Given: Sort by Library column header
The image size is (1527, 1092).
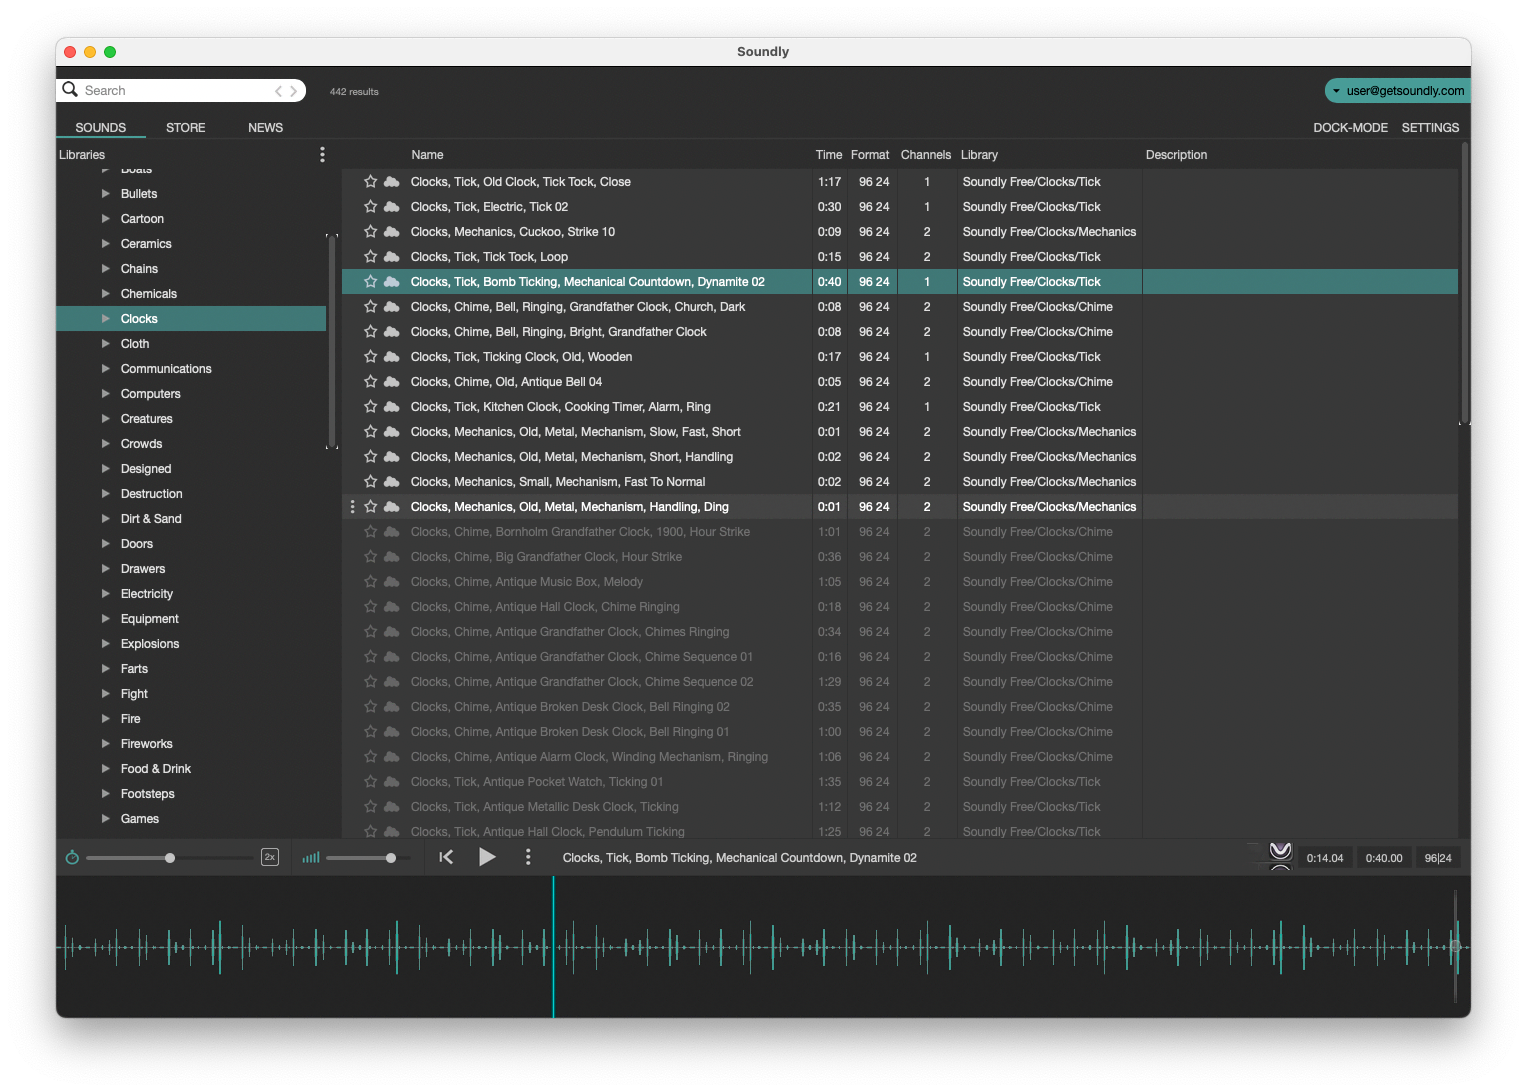Looking at the screenshot, I should (979, 155).
